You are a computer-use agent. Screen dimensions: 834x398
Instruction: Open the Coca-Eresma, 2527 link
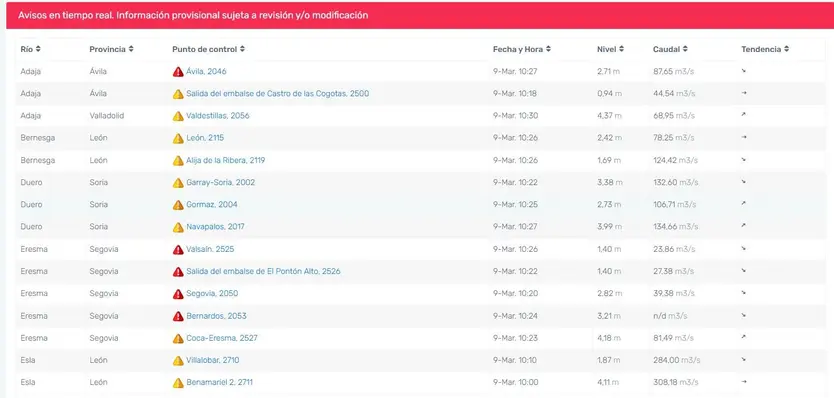222,338
